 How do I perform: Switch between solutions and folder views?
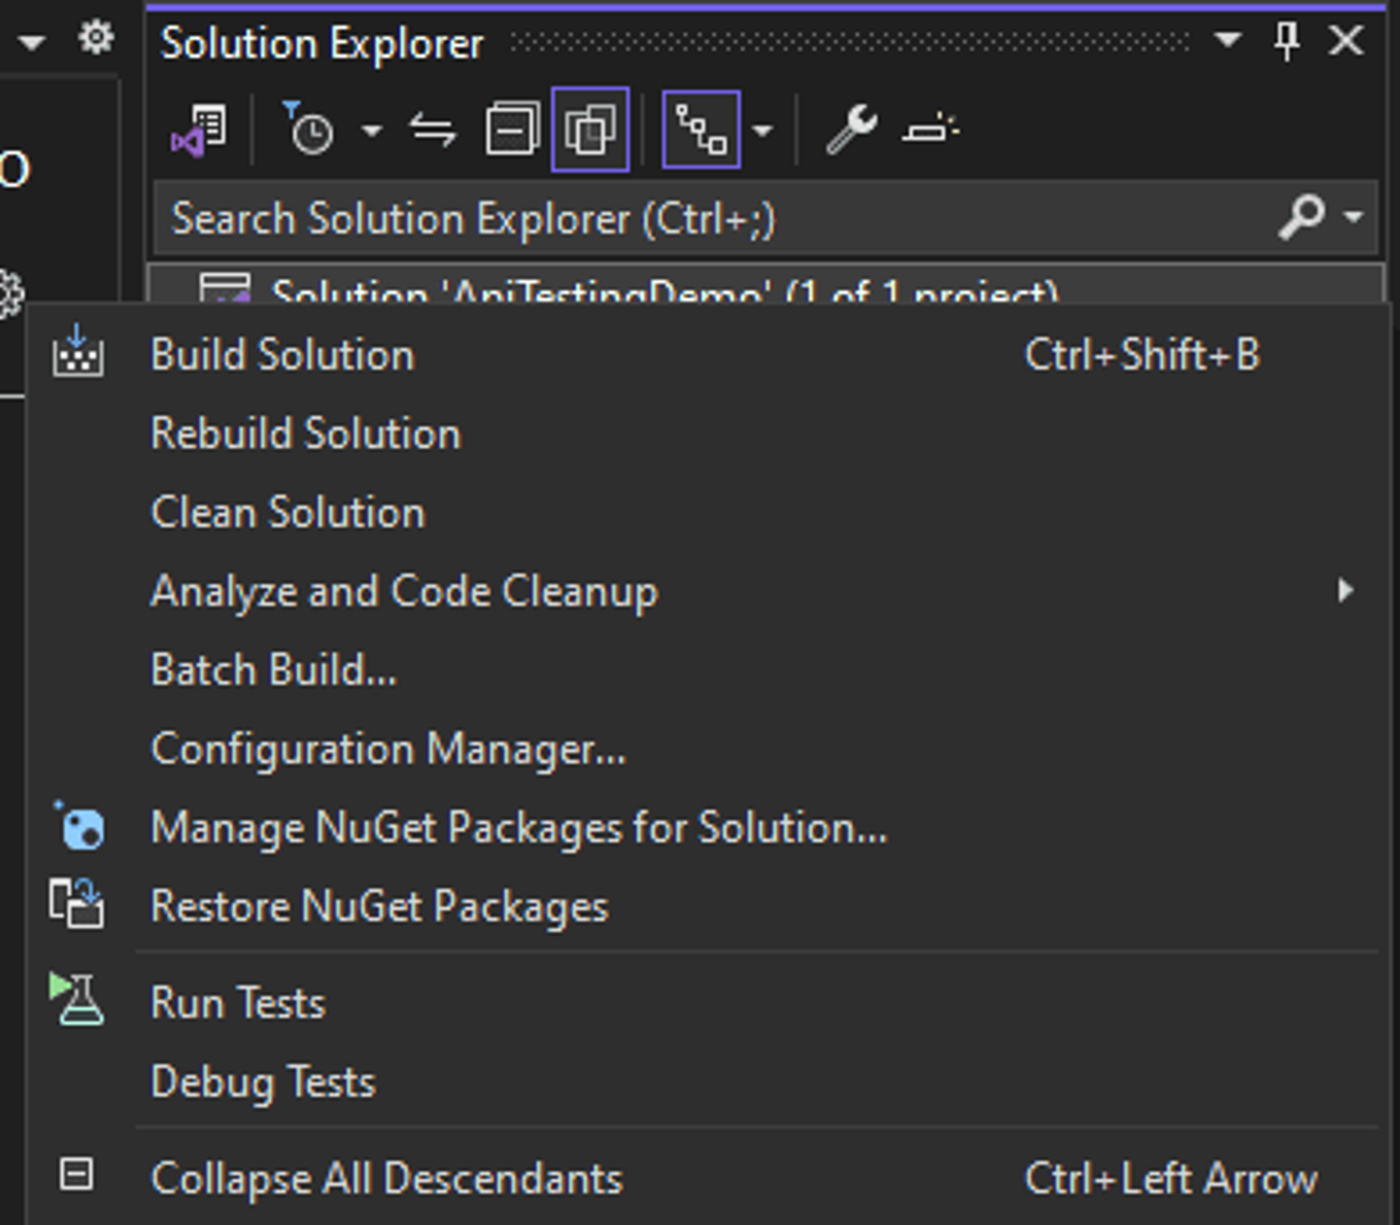pyautogui.click(x=199, y=130)
